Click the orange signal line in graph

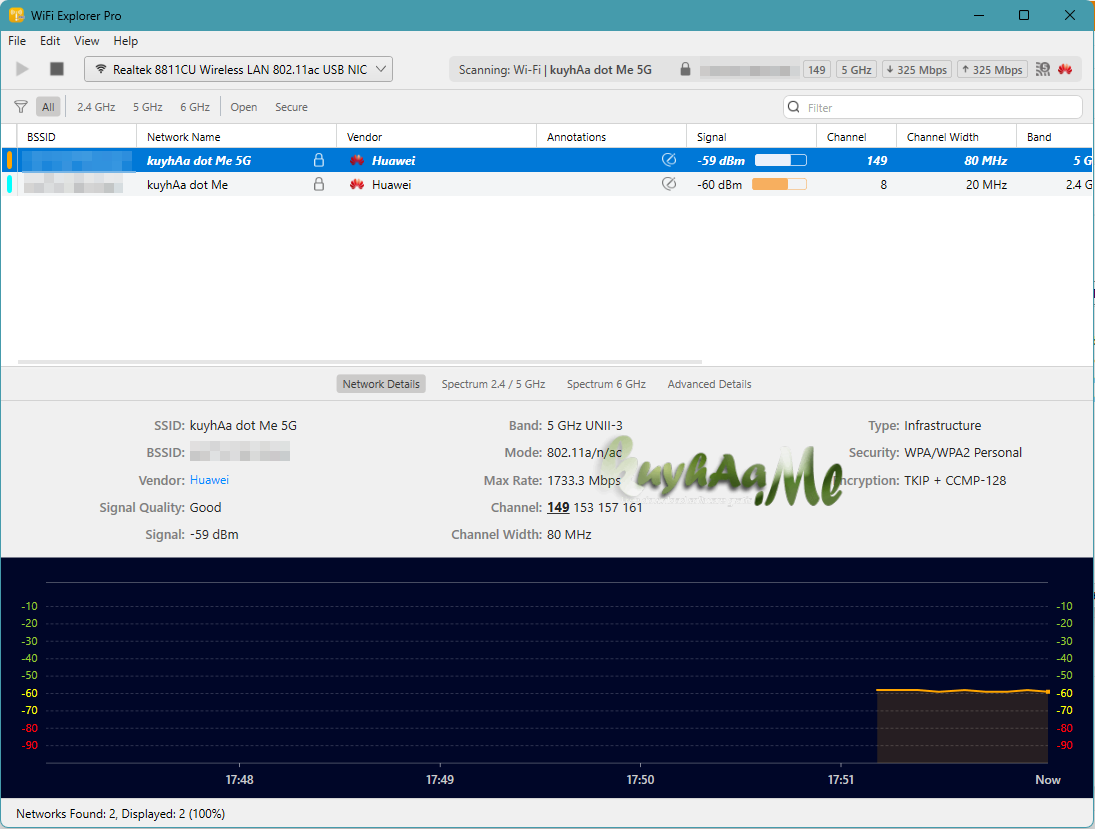pos(962,691)
